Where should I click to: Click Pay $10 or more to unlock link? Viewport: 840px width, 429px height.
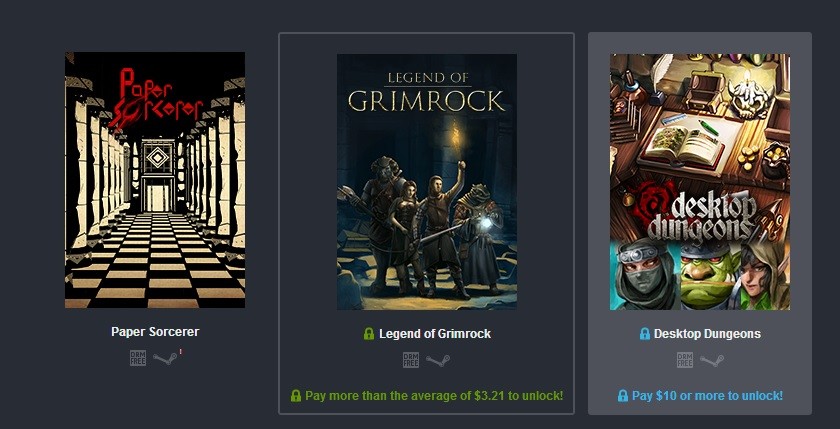(707, 396)
